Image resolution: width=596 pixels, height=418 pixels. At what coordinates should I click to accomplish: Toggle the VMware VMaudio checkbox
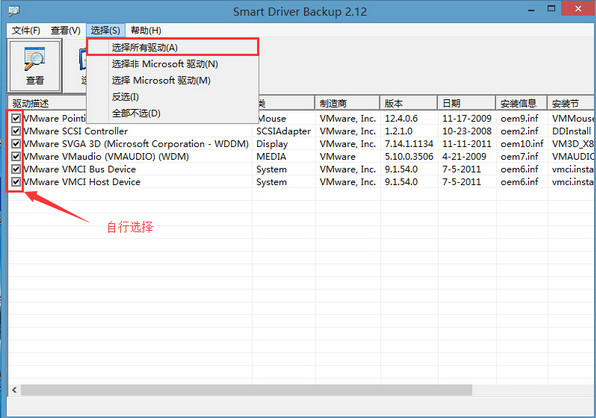point(16,156)
